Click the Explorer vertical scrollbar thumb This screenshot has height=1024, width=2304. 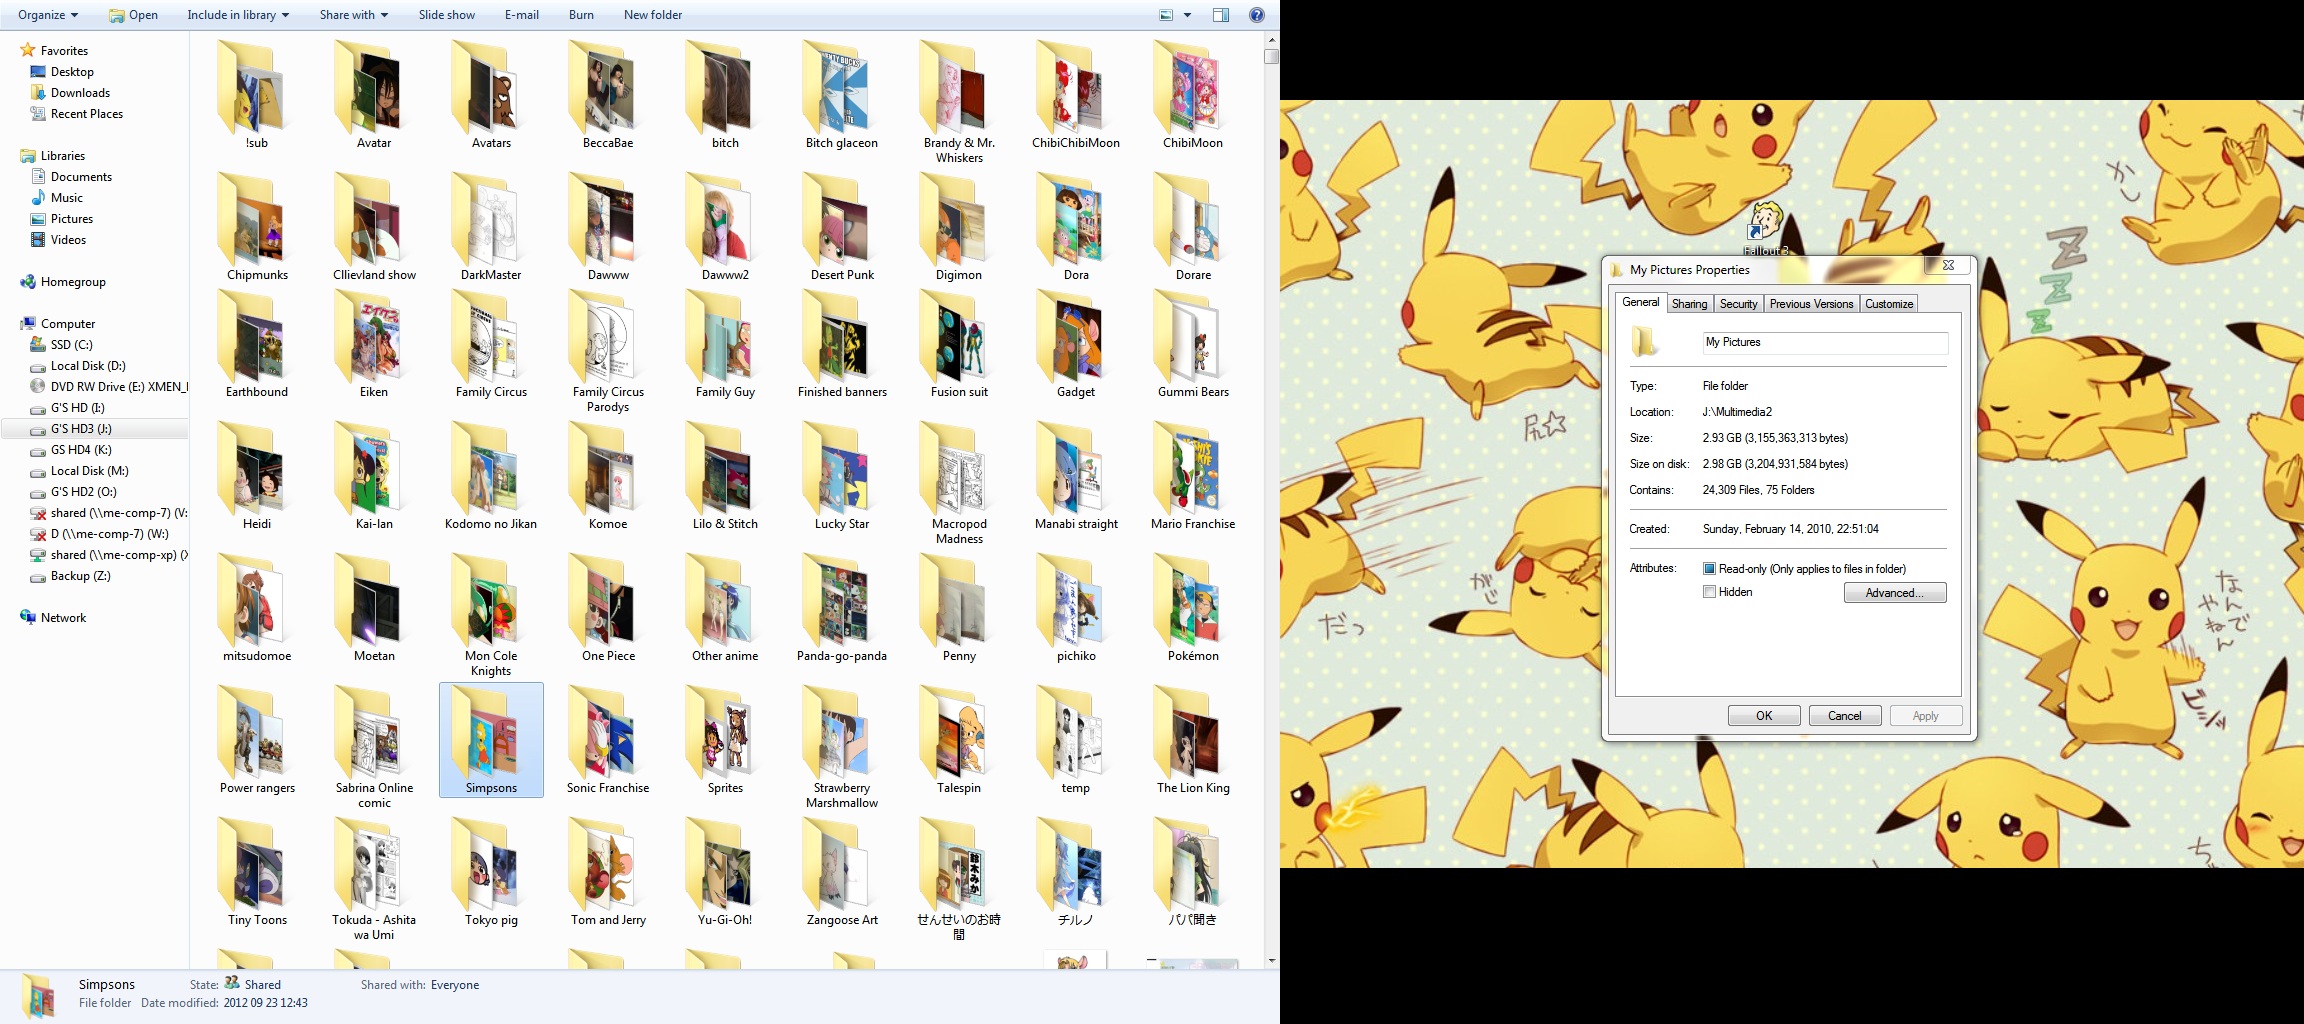tap(1272, 57)
